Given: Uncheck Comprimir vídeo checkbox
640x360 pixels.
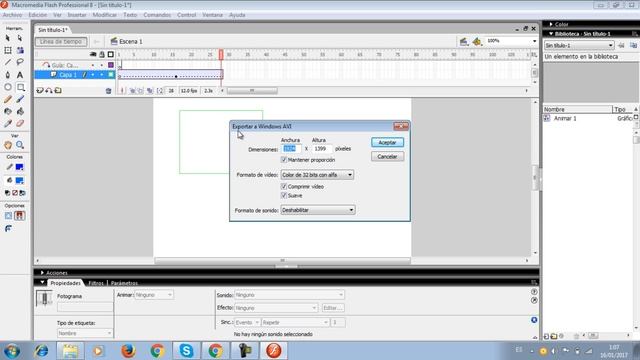Looking at the screenshot, I should point(284,186).
